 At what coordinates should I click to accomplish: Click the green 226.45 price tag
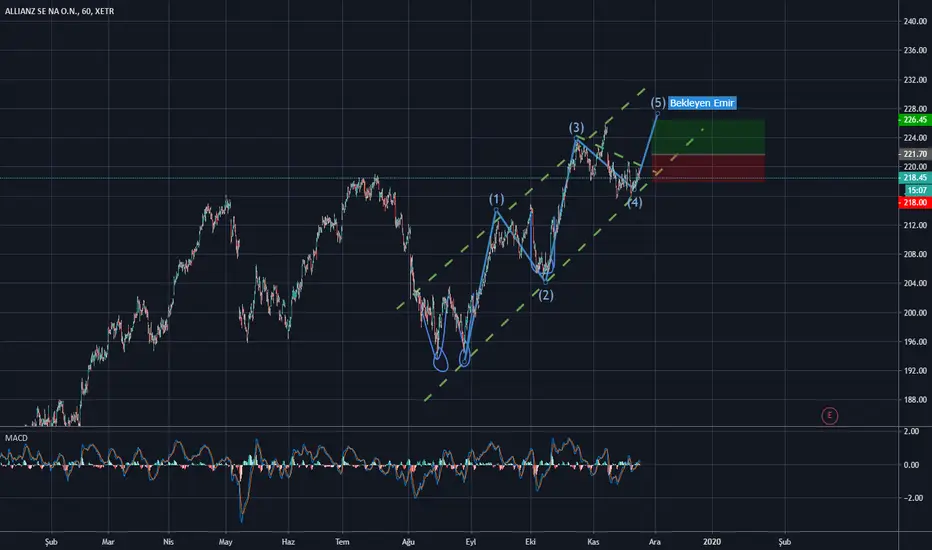click(x=914, y=120)
